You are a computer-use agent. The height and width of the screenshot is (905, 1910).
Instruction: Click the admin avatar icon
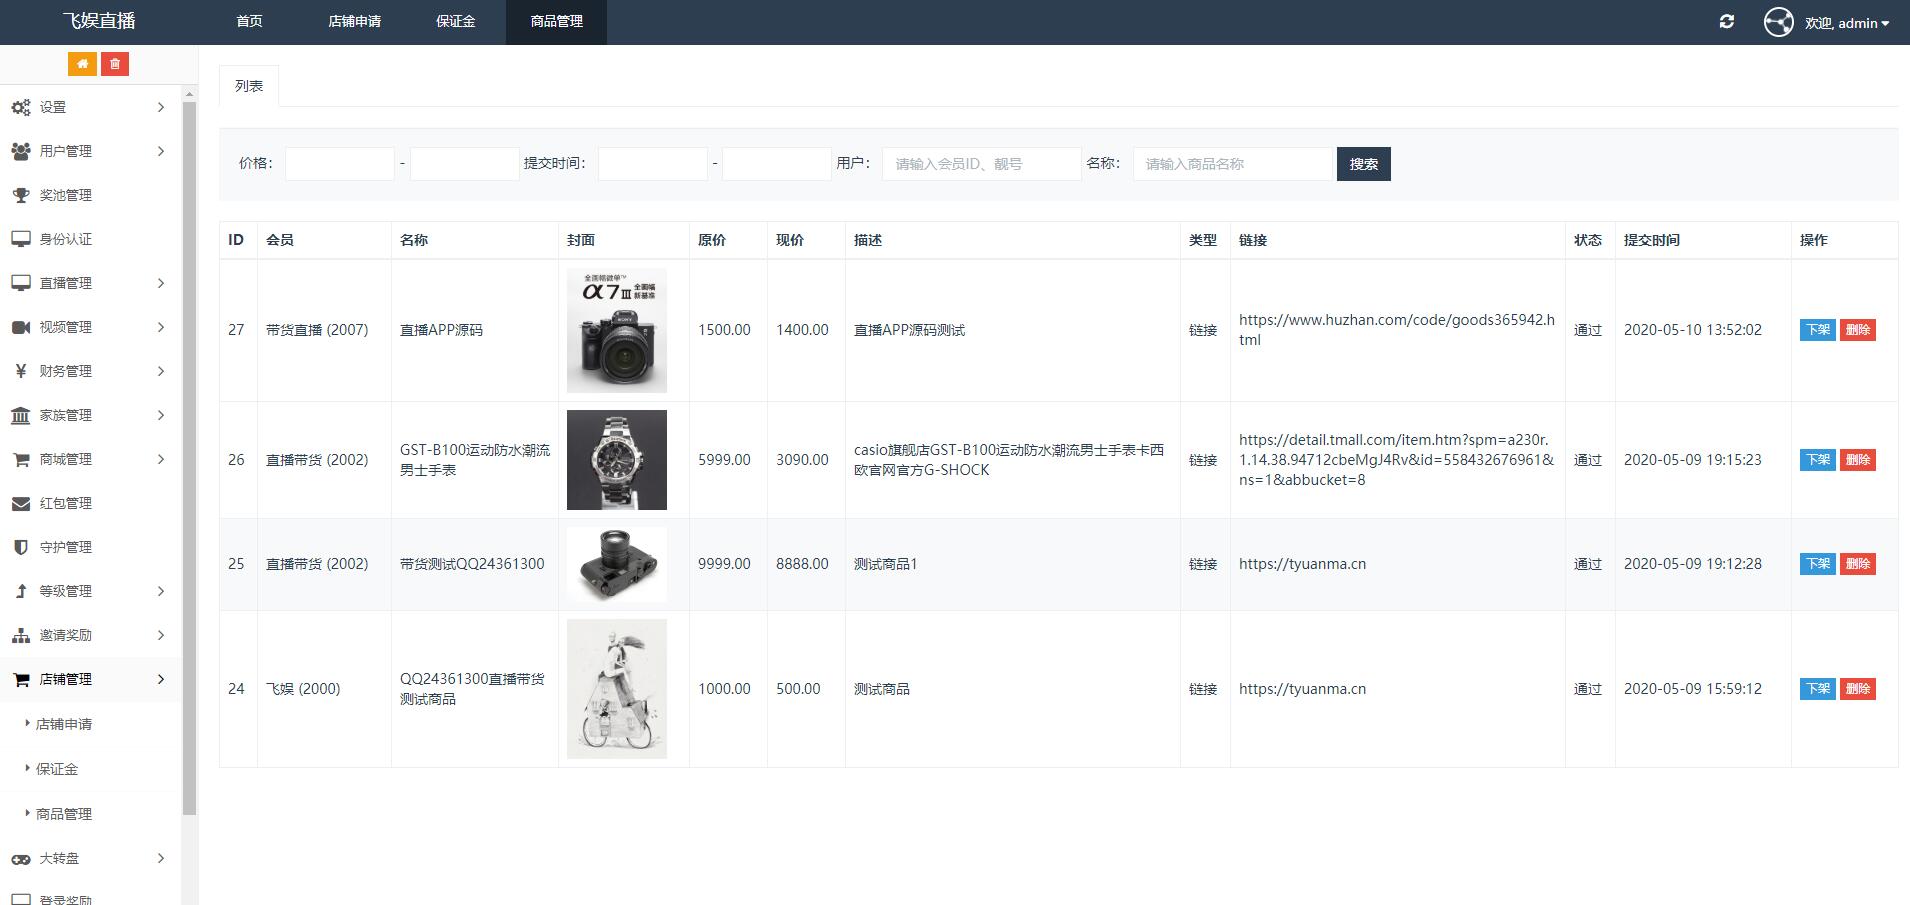click(x=1778, y=22)
